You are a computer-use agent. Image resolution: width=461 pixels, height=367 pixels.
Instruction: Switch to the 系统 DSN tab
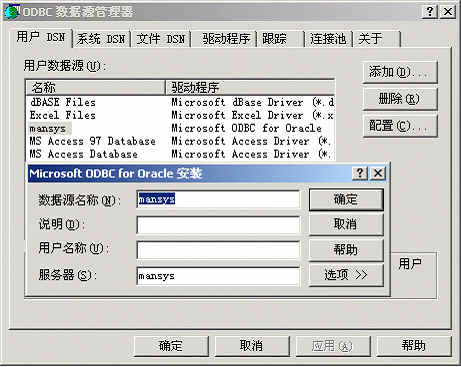coord(101,39)
